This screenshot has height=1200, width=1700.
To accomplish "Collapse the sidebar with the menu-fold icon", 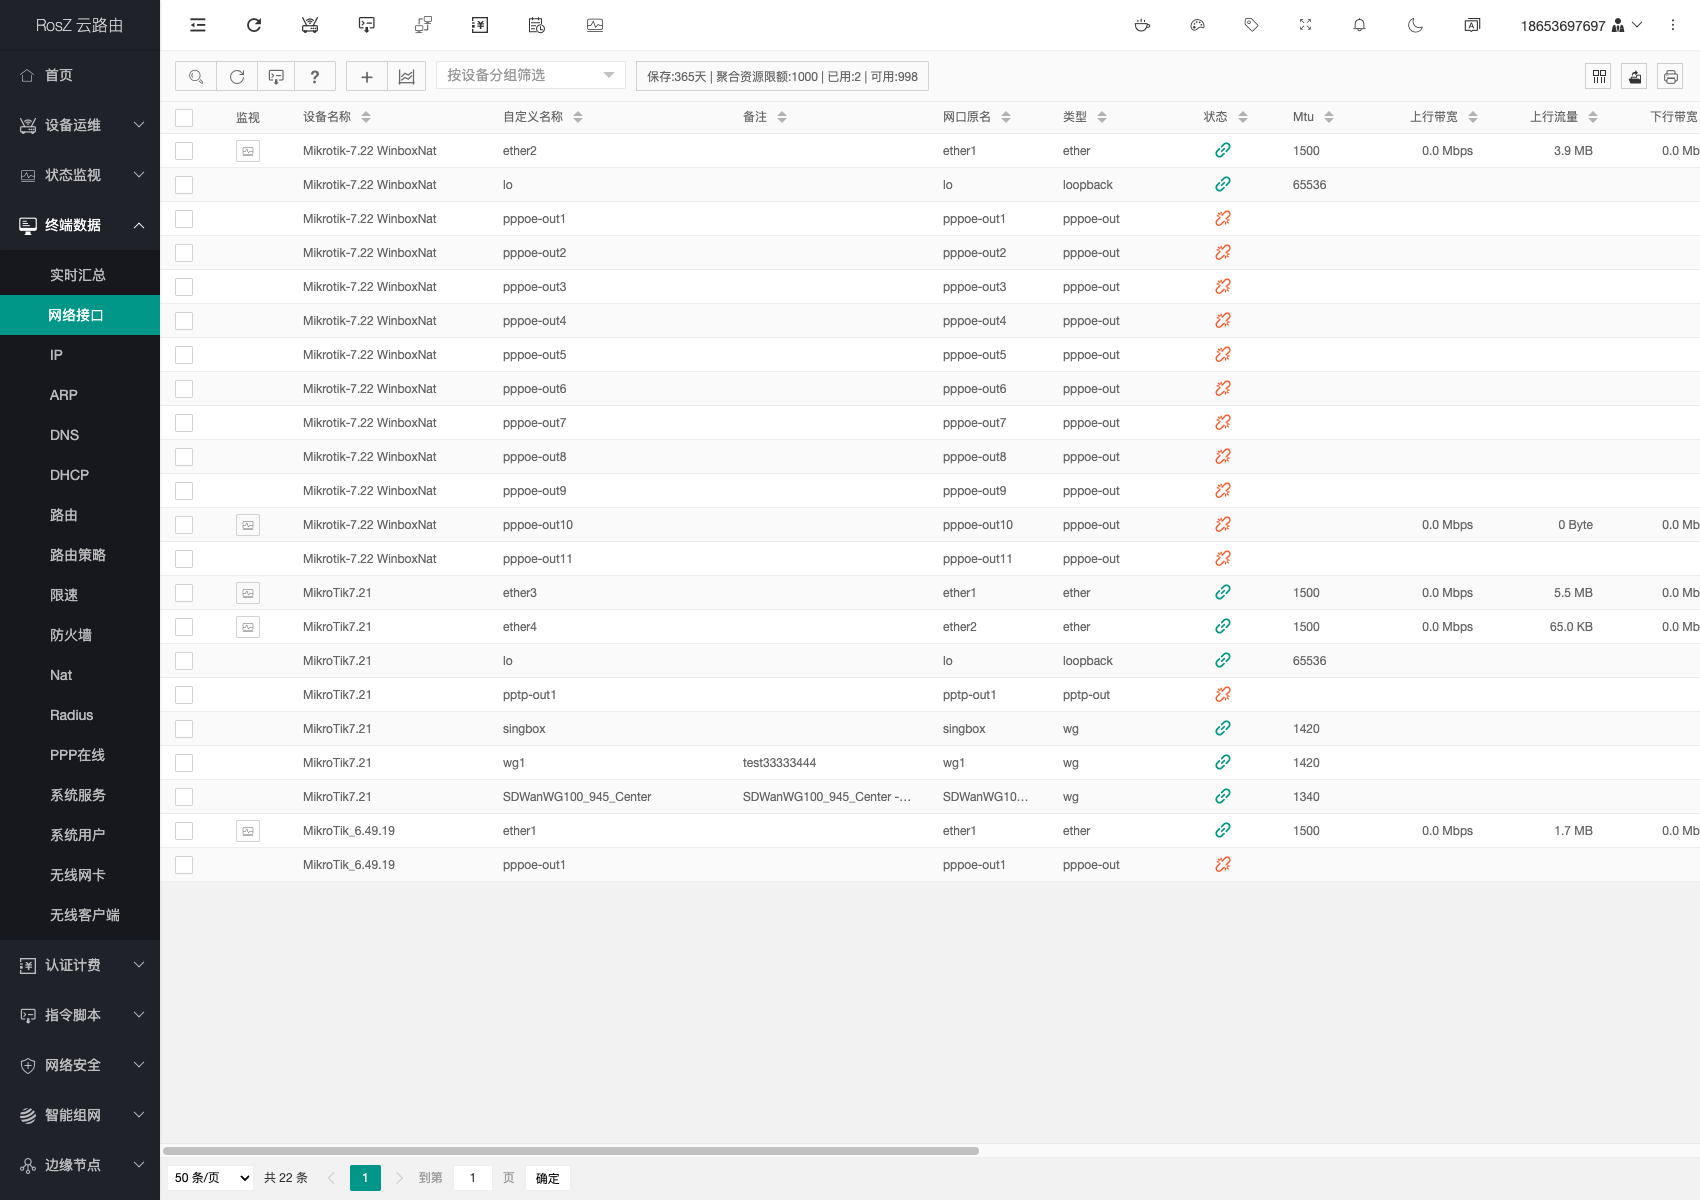I will pyautogui.click(x=198, y=25).
